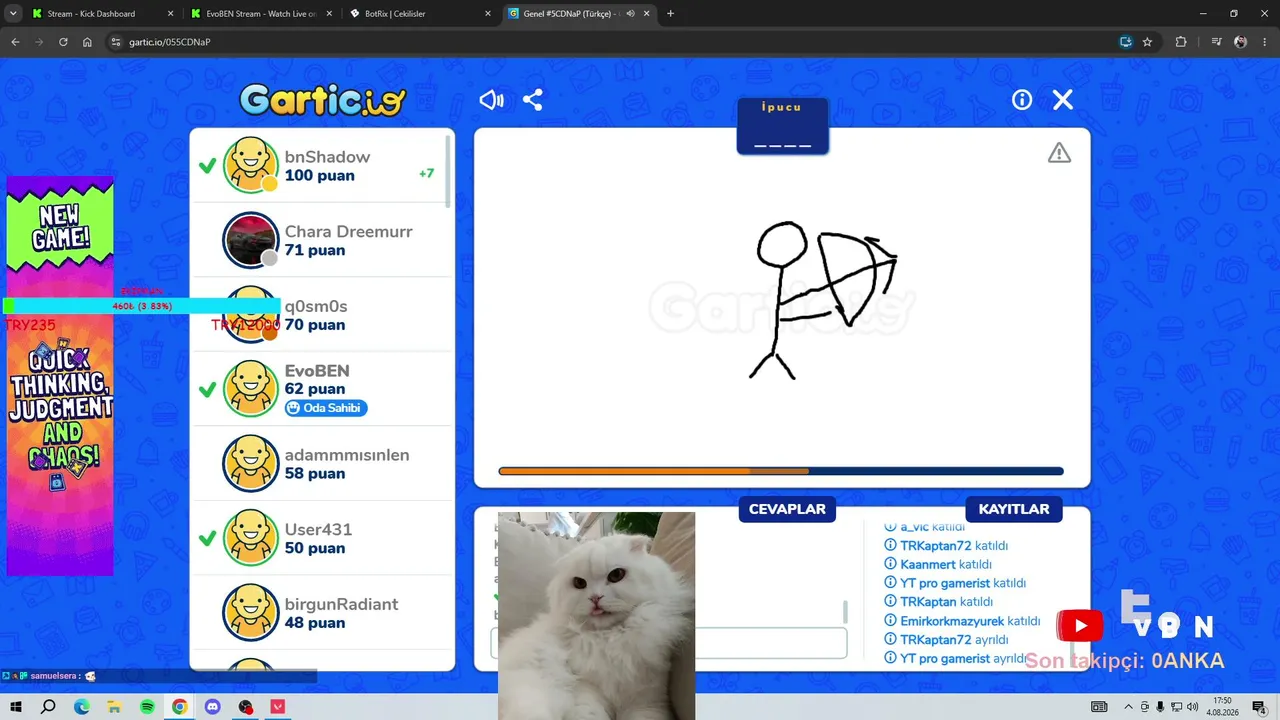Click User431's avatar
1280x720 pixels.
tap(250, 538)
